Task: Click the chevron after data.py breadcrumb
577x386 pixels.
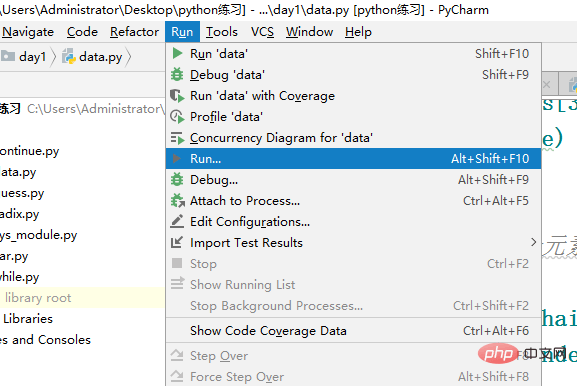Action: [x=128, y=57]
